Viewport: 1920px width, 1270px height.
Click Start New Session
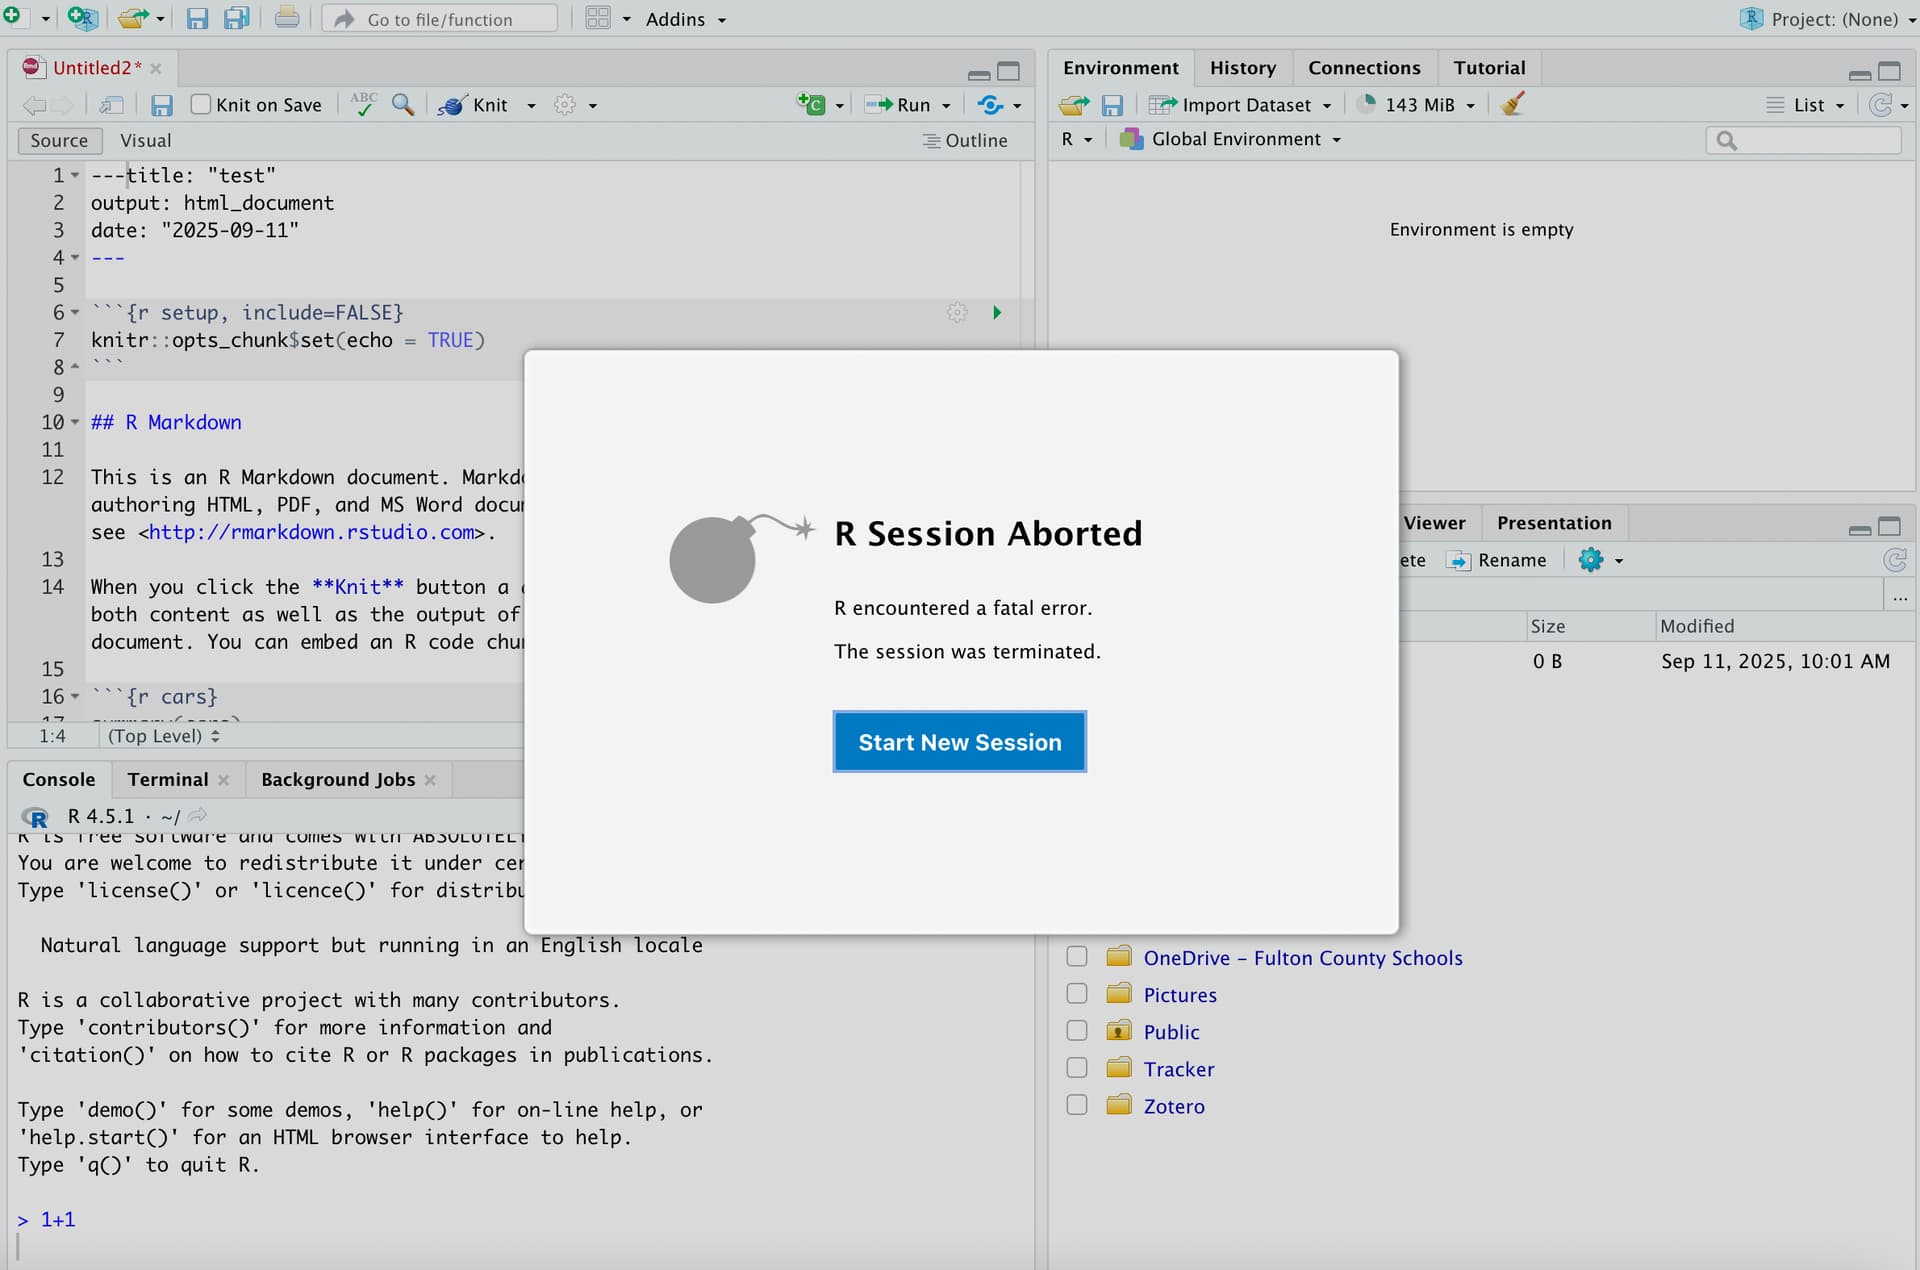pos(959,741)
